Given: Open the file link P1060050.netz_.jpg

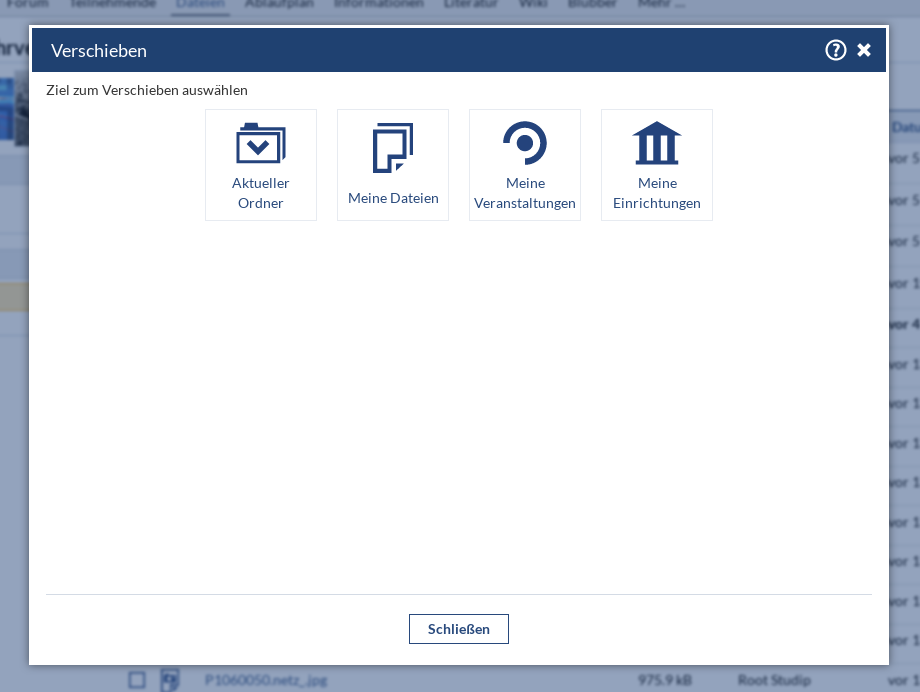Looking at the screenshot, I should pyautogui.click(x=265, y=680).
